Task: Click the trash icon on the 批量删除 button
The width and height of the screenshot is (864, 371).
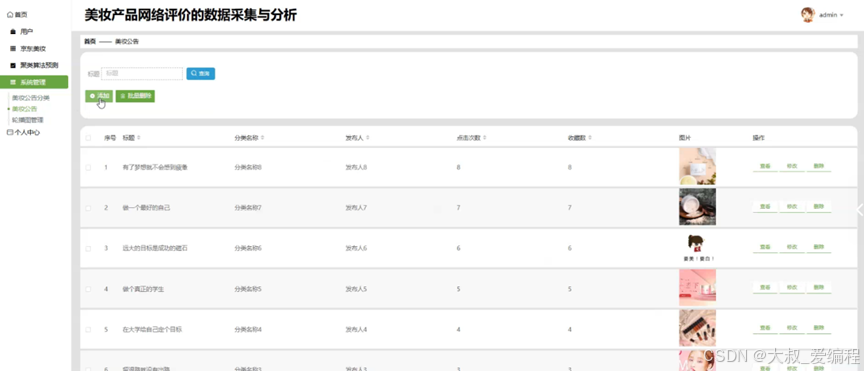Action: pyautogui.click(x=123, y=96)
